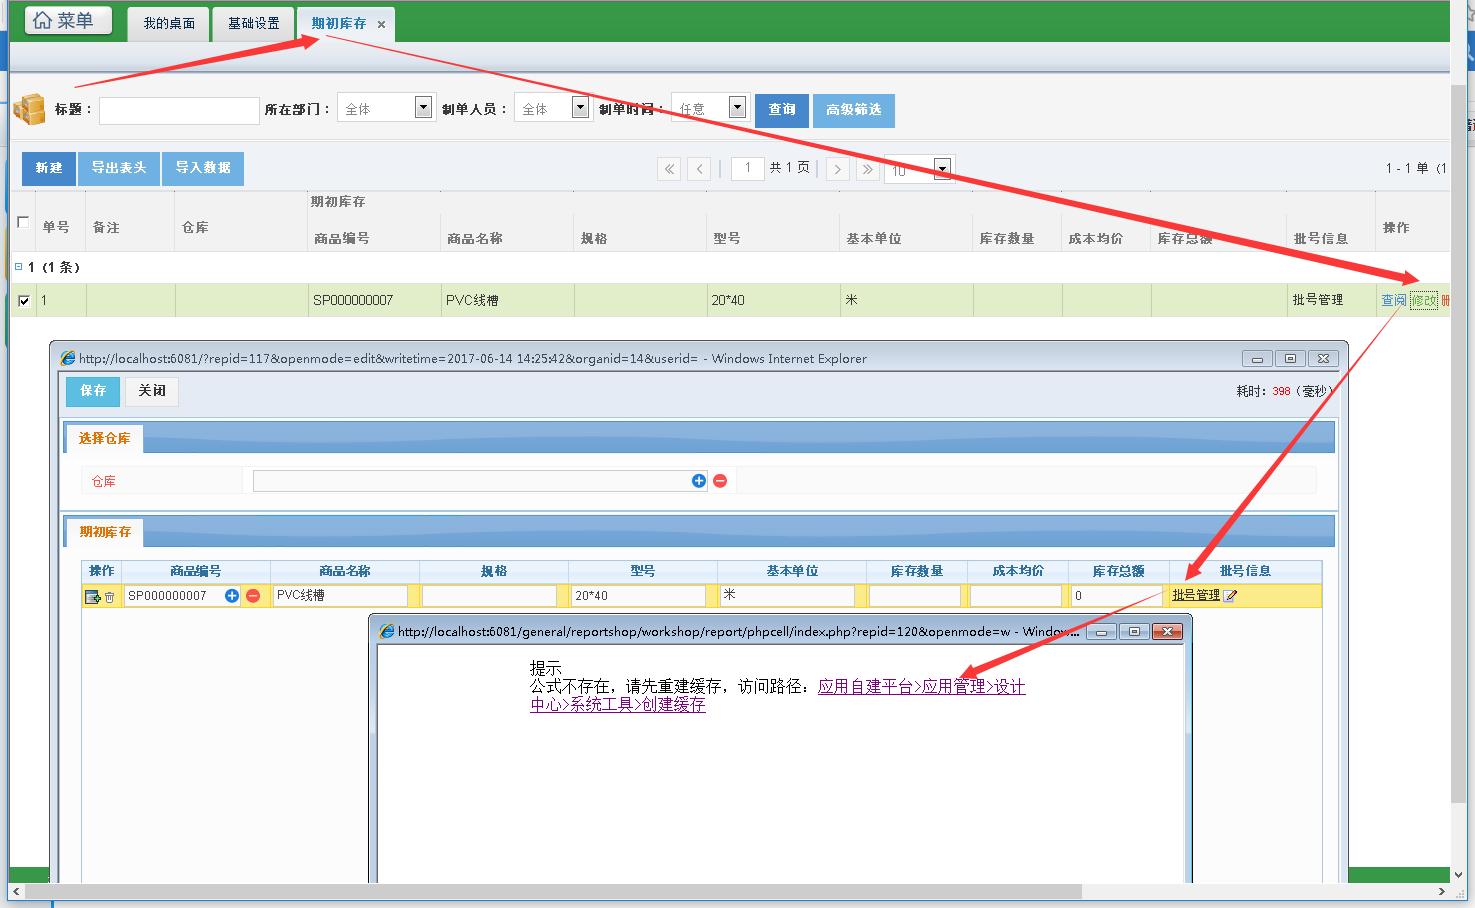Click 关闭 in the edit window
This screenshot has width=1475, height=908.
(152, 391)
